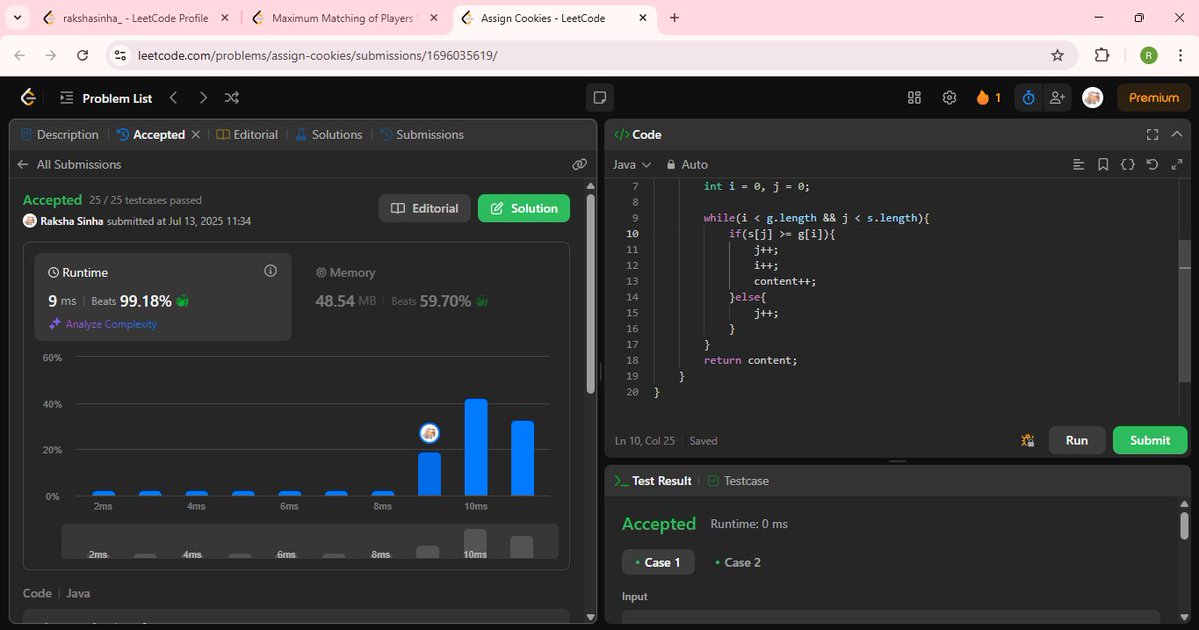Open the browser extensions puzzle icon
Screen dimensions: 1199x630
point(1102,55)
